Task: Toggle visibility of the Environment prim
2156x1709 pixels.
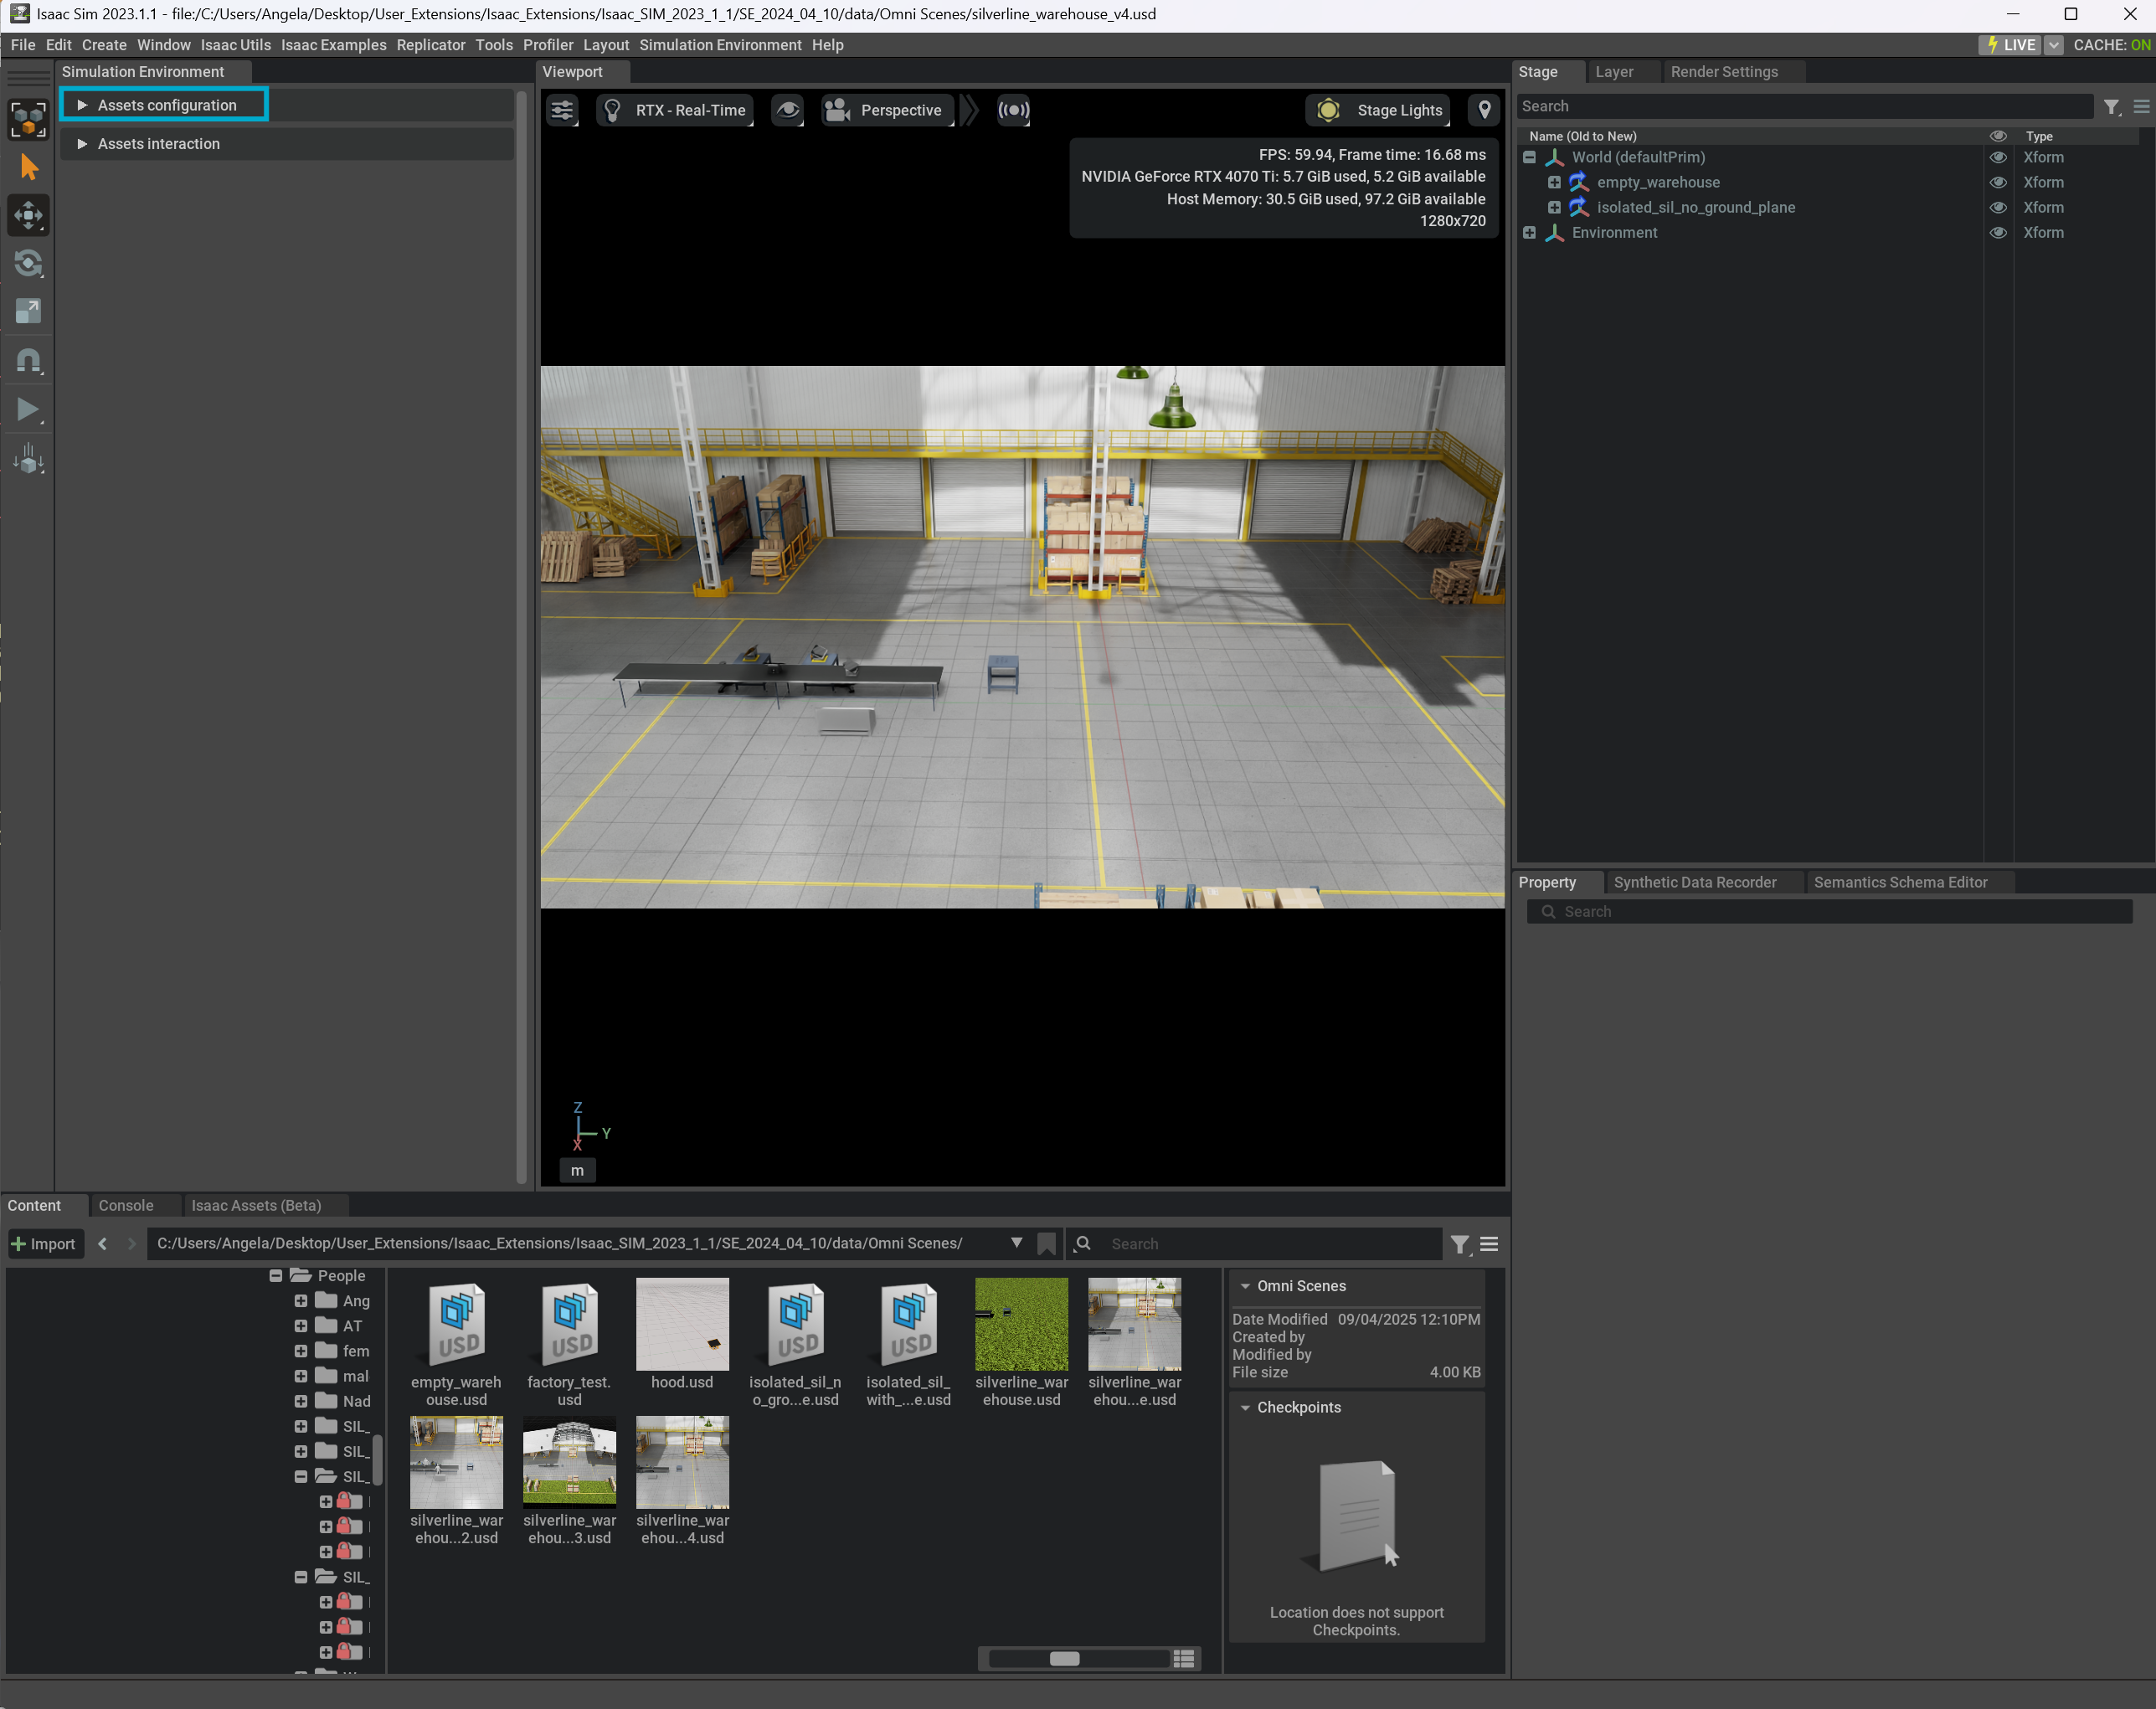Action: point(1997,232)
